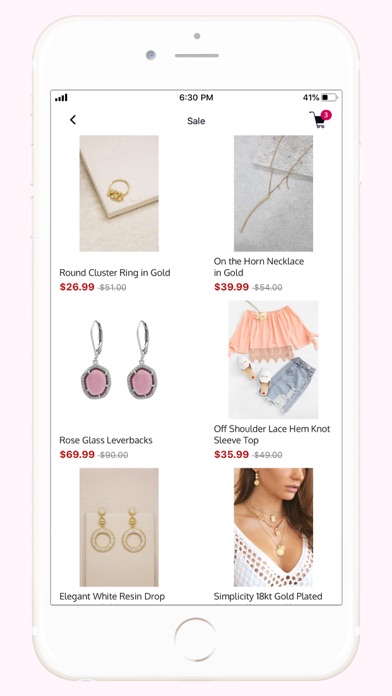
Task: Open the layered gold necklace model photo
Action: (x=273, y=527)
